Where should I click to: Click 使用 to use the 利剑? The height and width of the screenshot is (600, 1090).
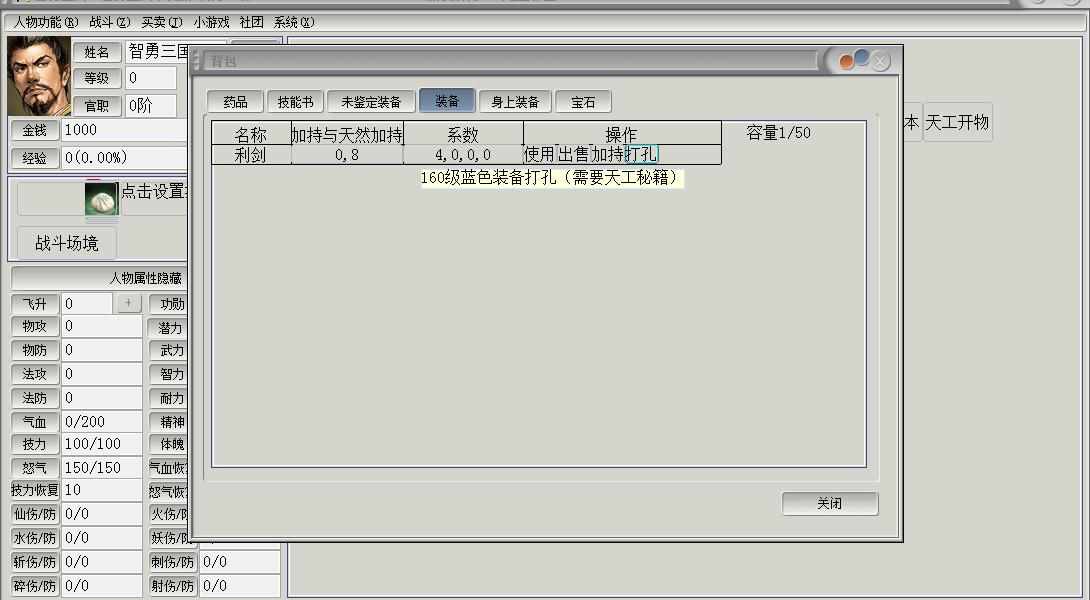pyautogui.click(x=539, y=155)
